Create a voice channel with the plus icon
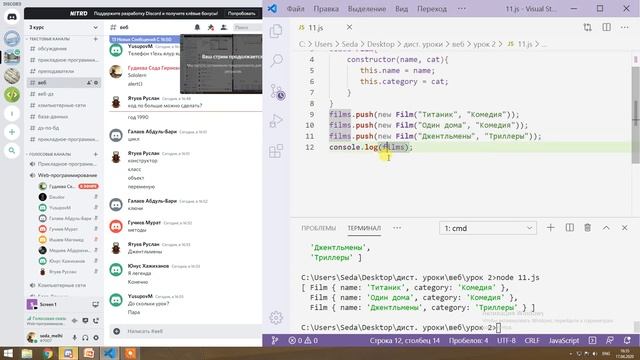Image resolution: width=640 pixels, height=360 pixels. 96,154
